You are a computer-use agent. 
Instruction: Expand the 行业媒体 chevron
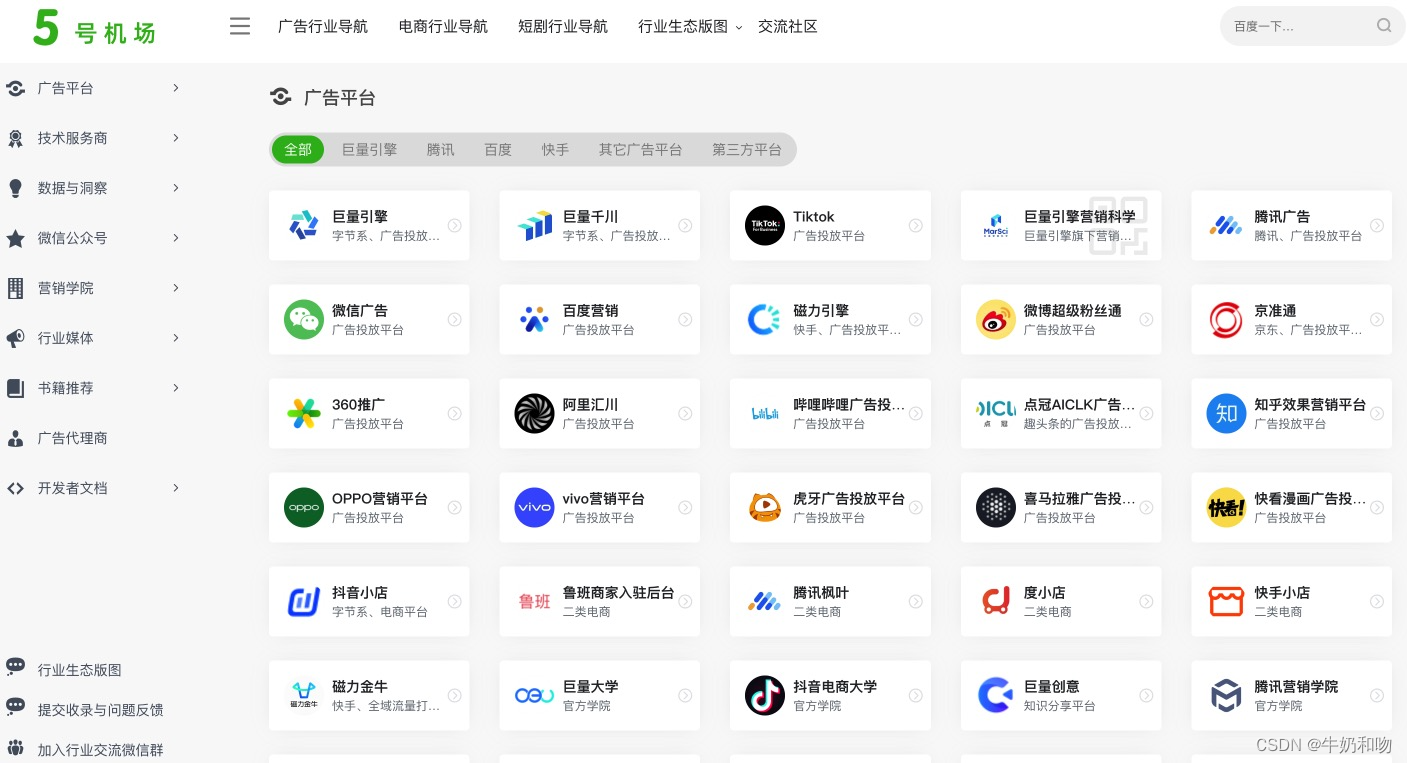(x=176, y=338)
